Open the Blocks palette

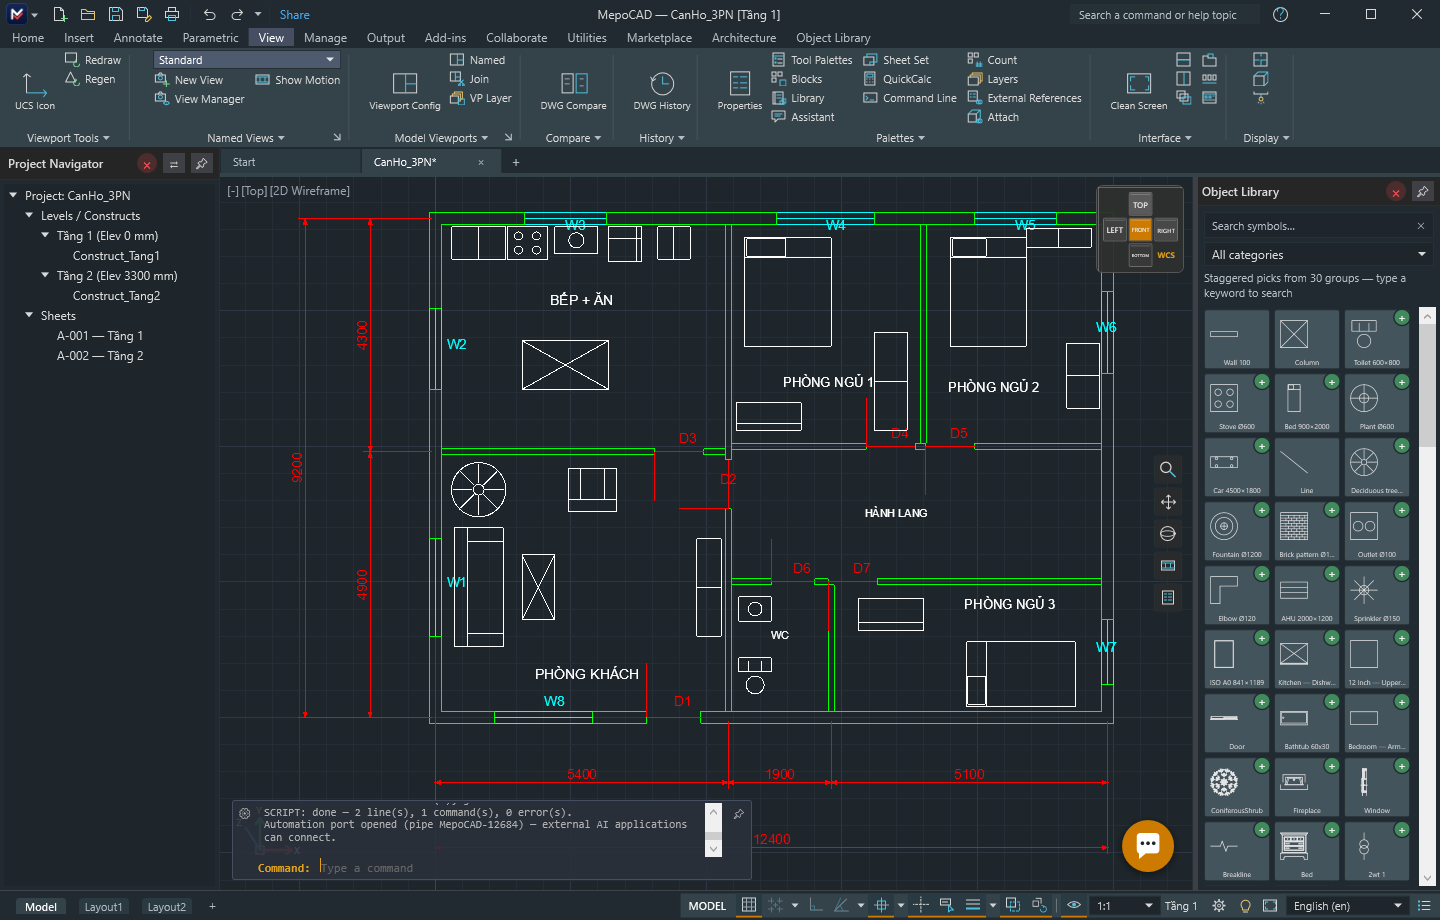[797, 79]
